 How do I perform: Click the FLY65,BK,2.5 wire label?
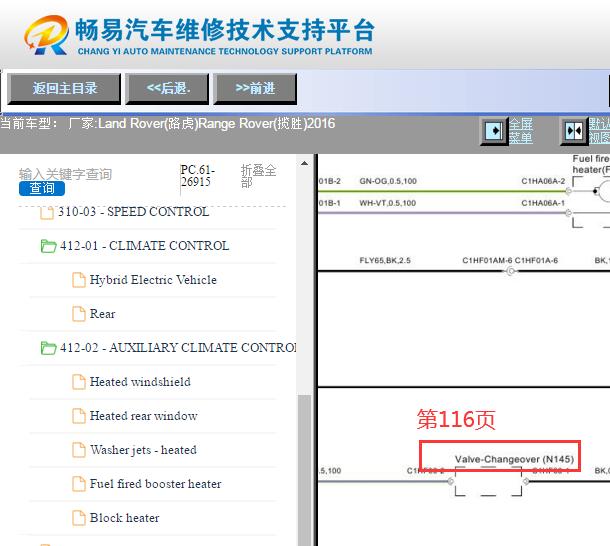click(385, 260)
